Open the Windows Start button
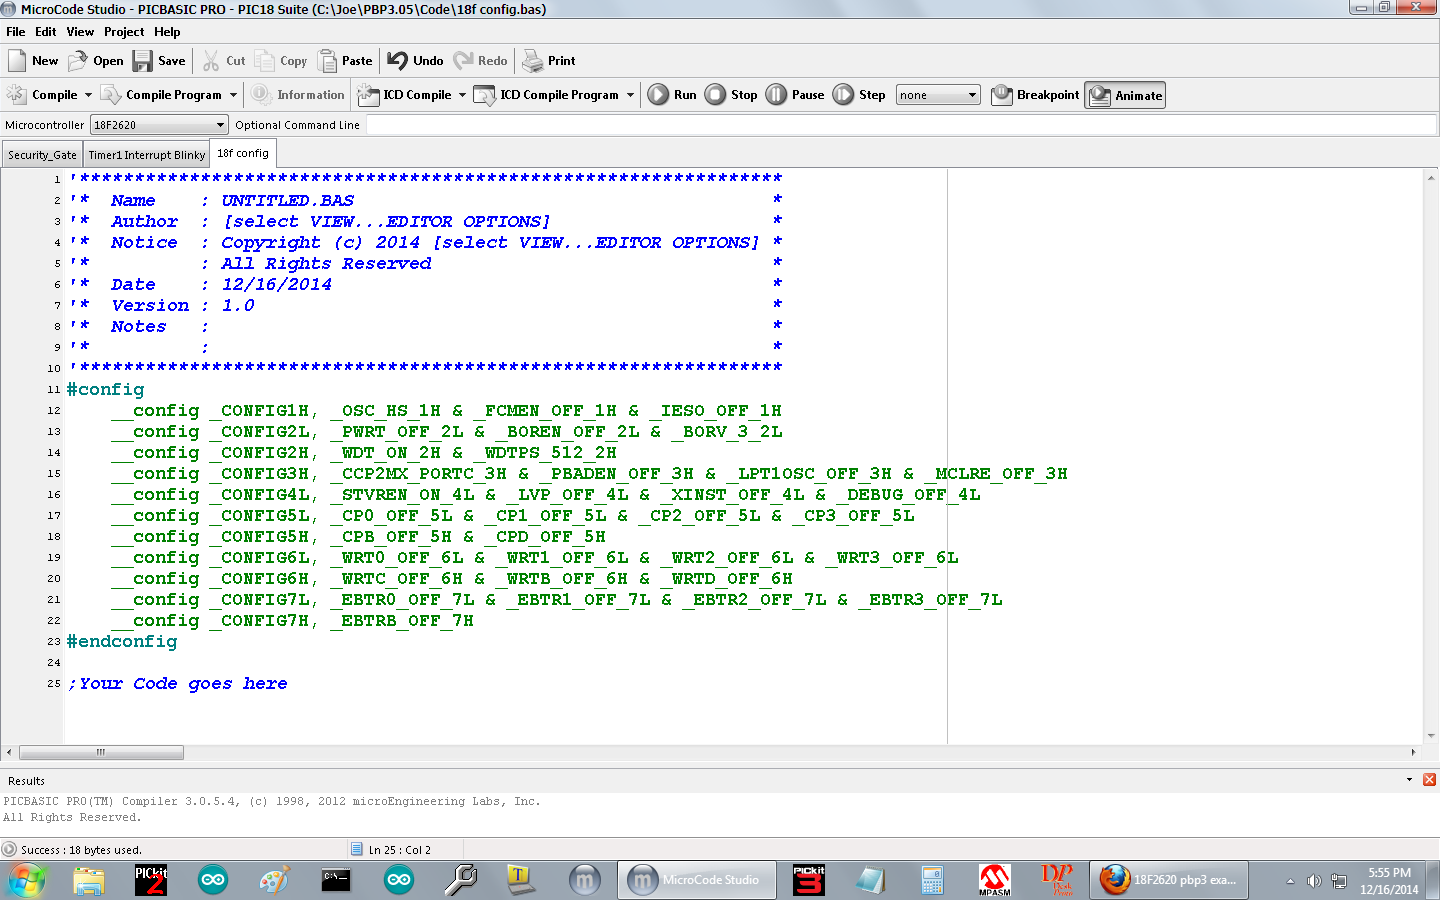The image size is (1440, 900). [27, 880]
